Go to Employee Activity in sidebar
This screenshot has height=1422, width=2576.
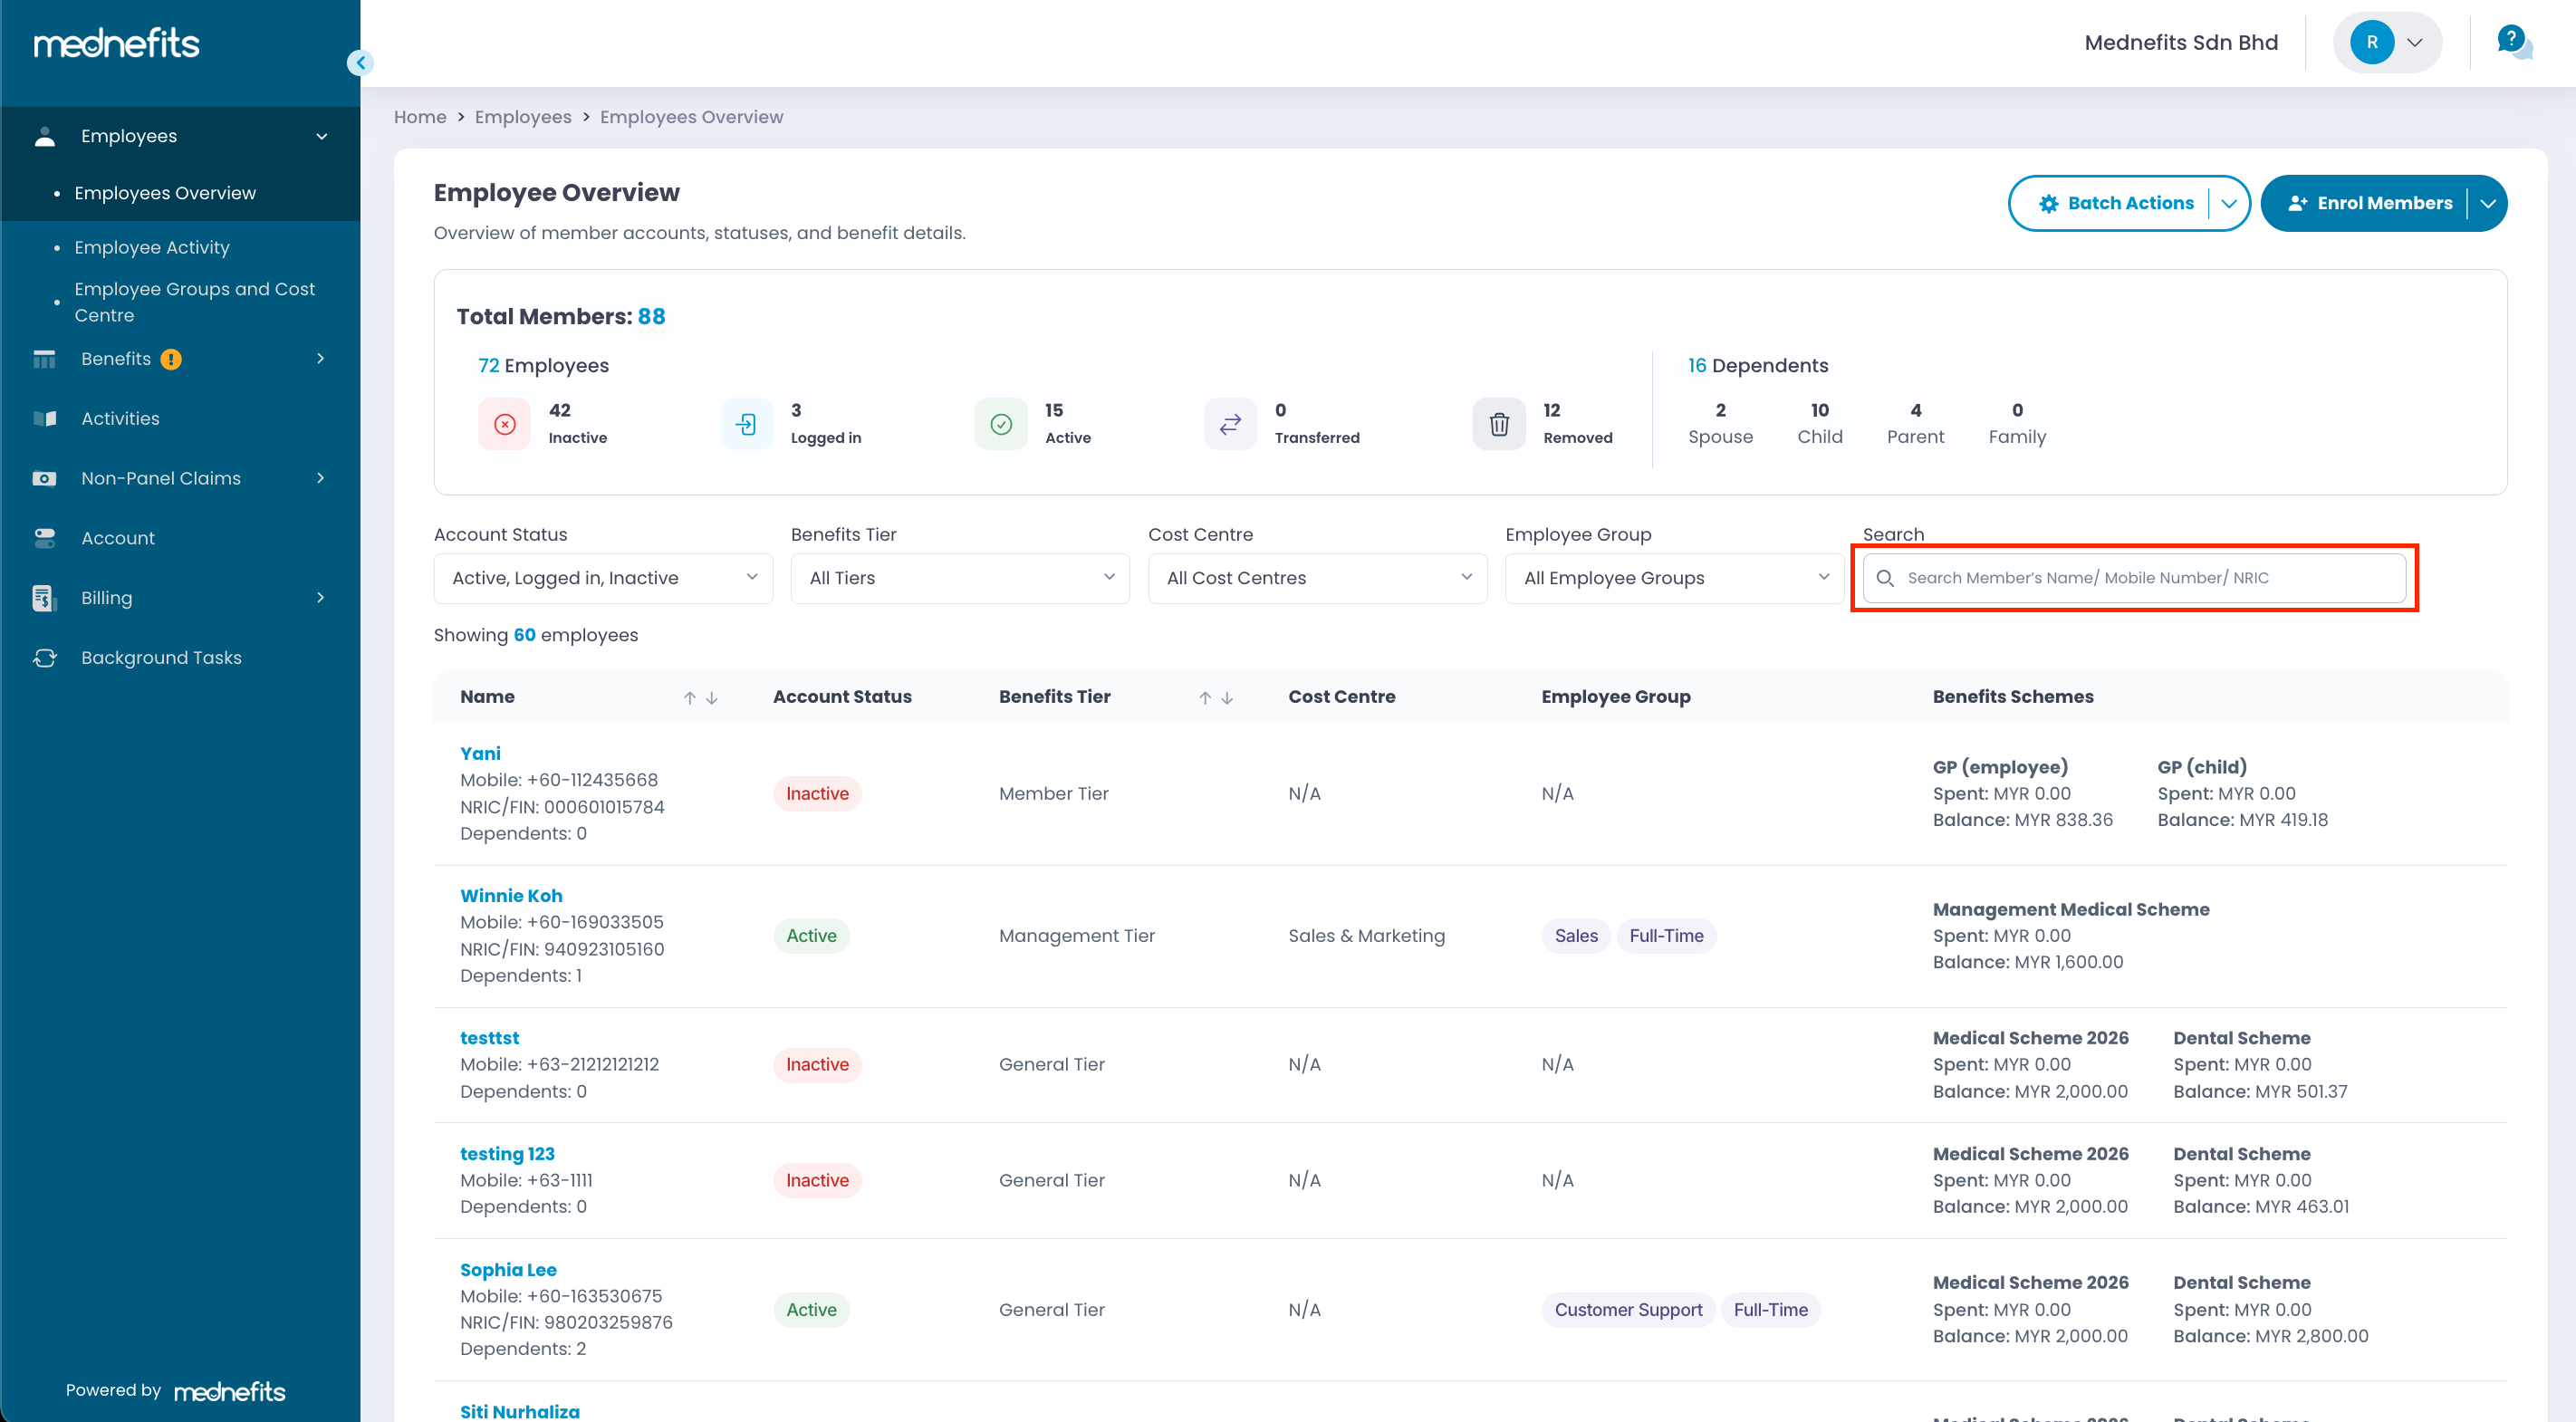coord(152,247)
